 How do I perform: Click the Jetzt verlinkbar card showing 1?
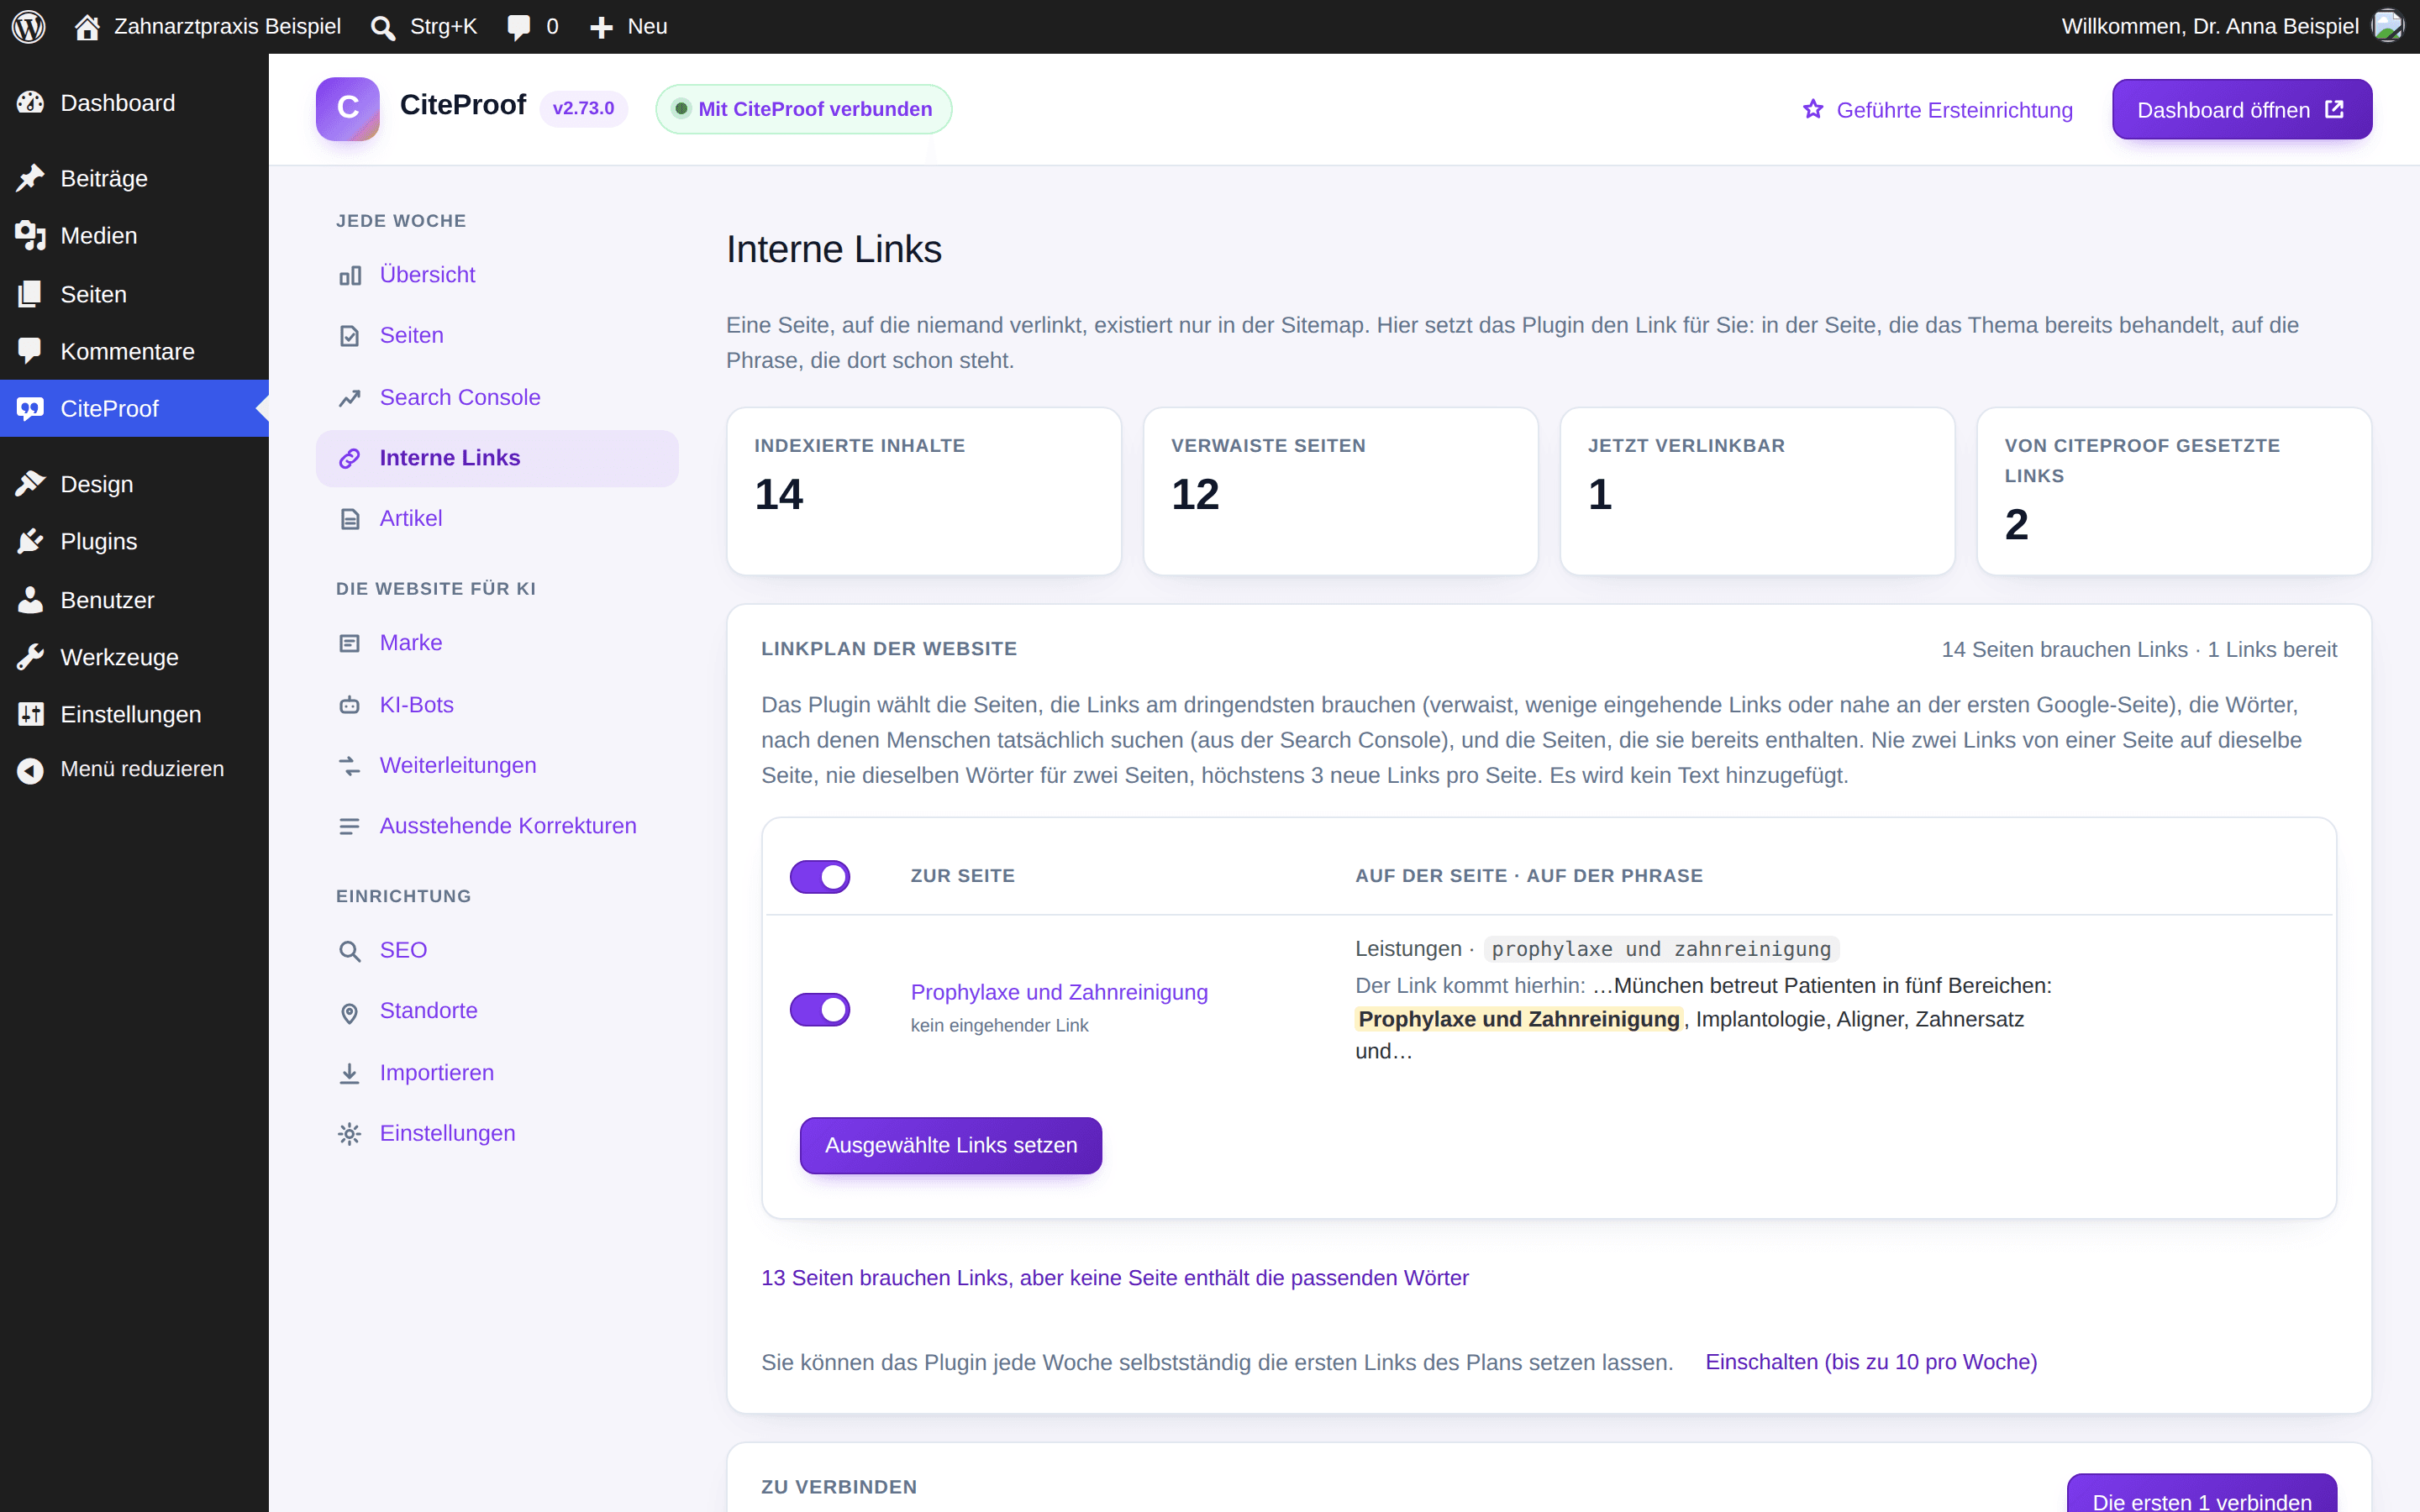pos(1757,491)
